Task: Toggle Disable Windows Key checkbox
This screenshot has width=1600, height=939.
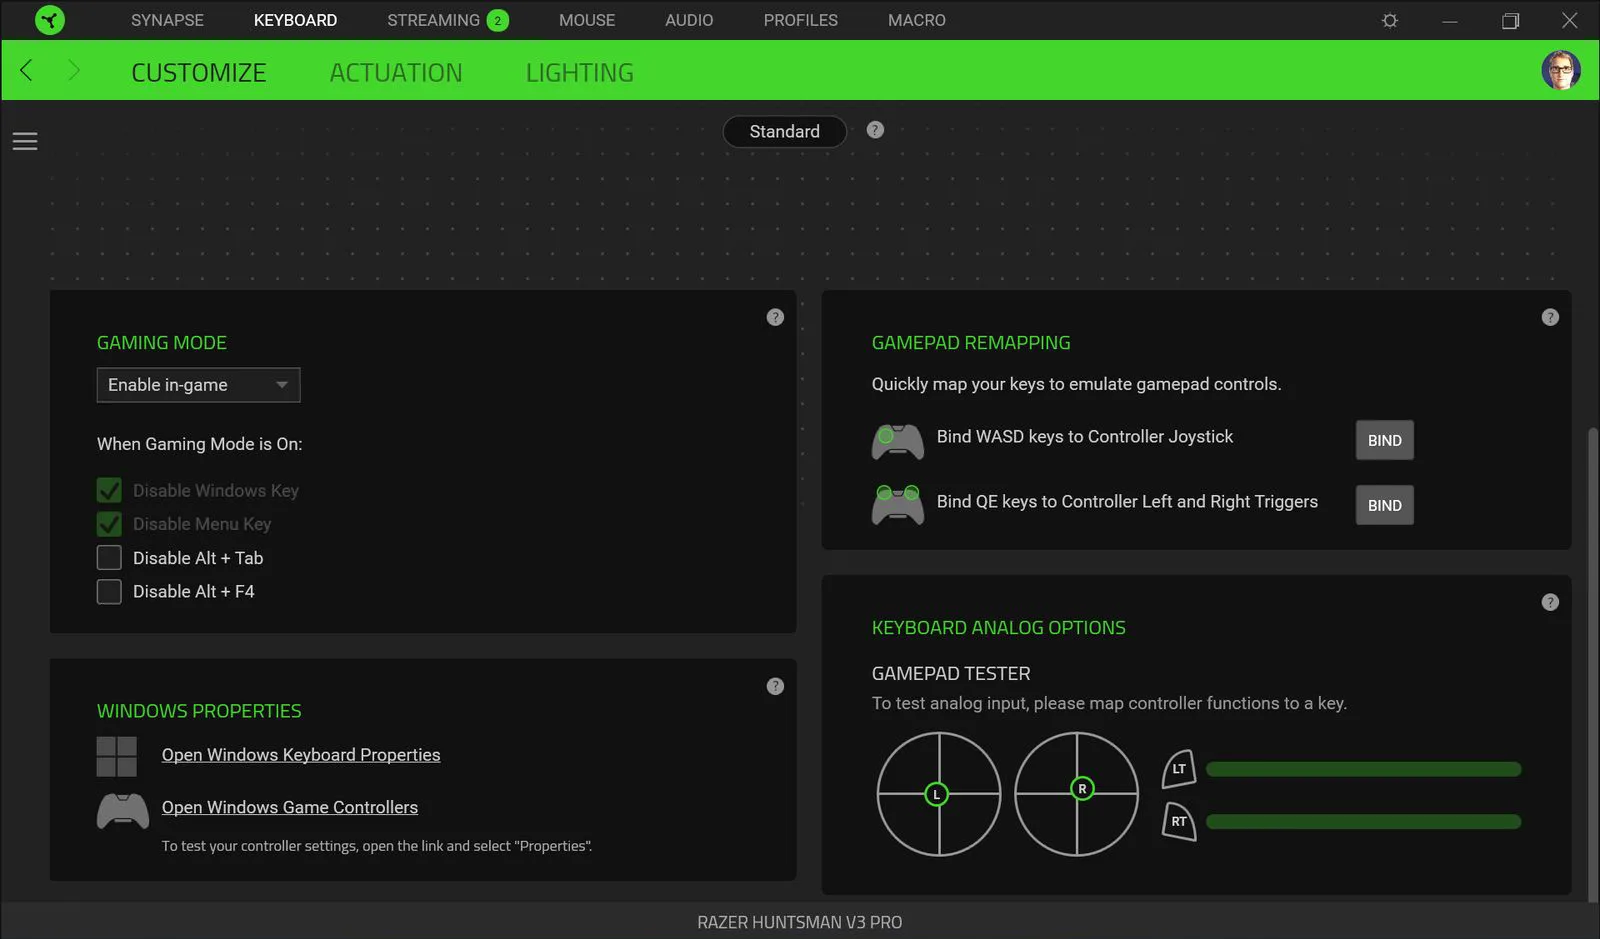Action: (x=109, y=490)
